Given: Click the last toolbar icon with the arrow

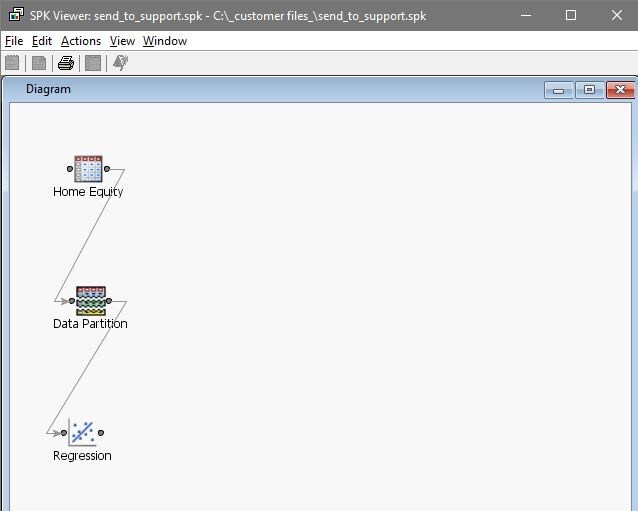Looking at the screenshot, I should point(120,63).
